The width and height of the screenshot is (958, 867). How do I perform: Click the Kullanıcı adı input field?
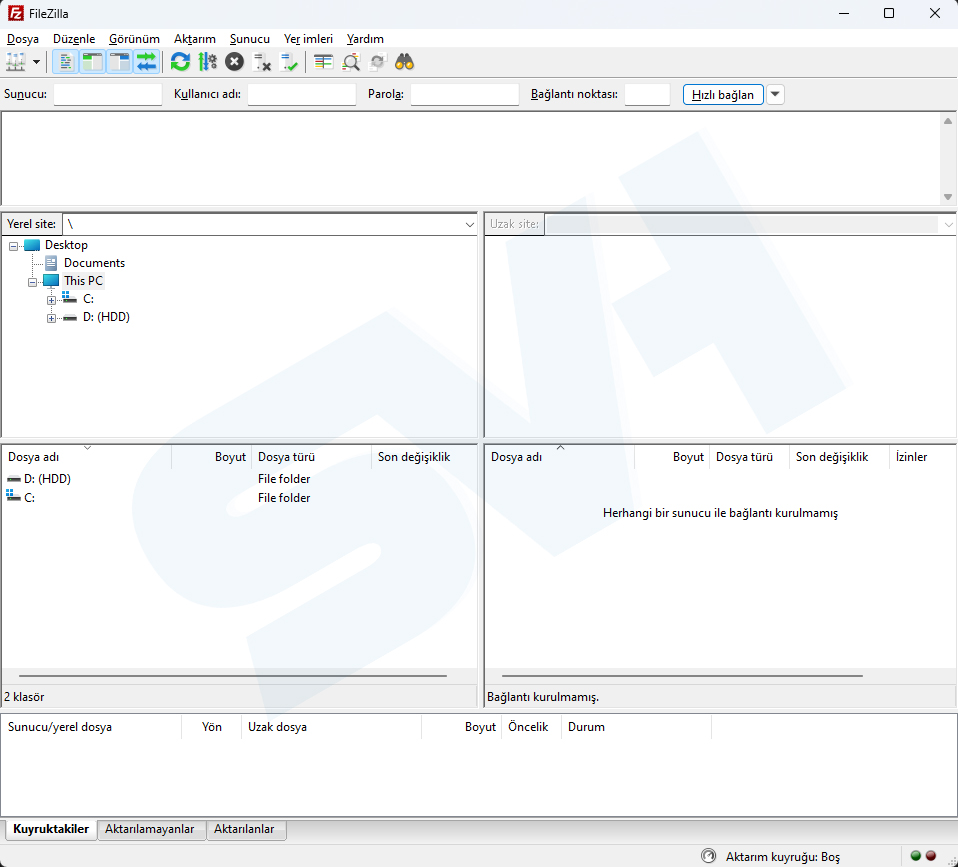click(302, 95)
